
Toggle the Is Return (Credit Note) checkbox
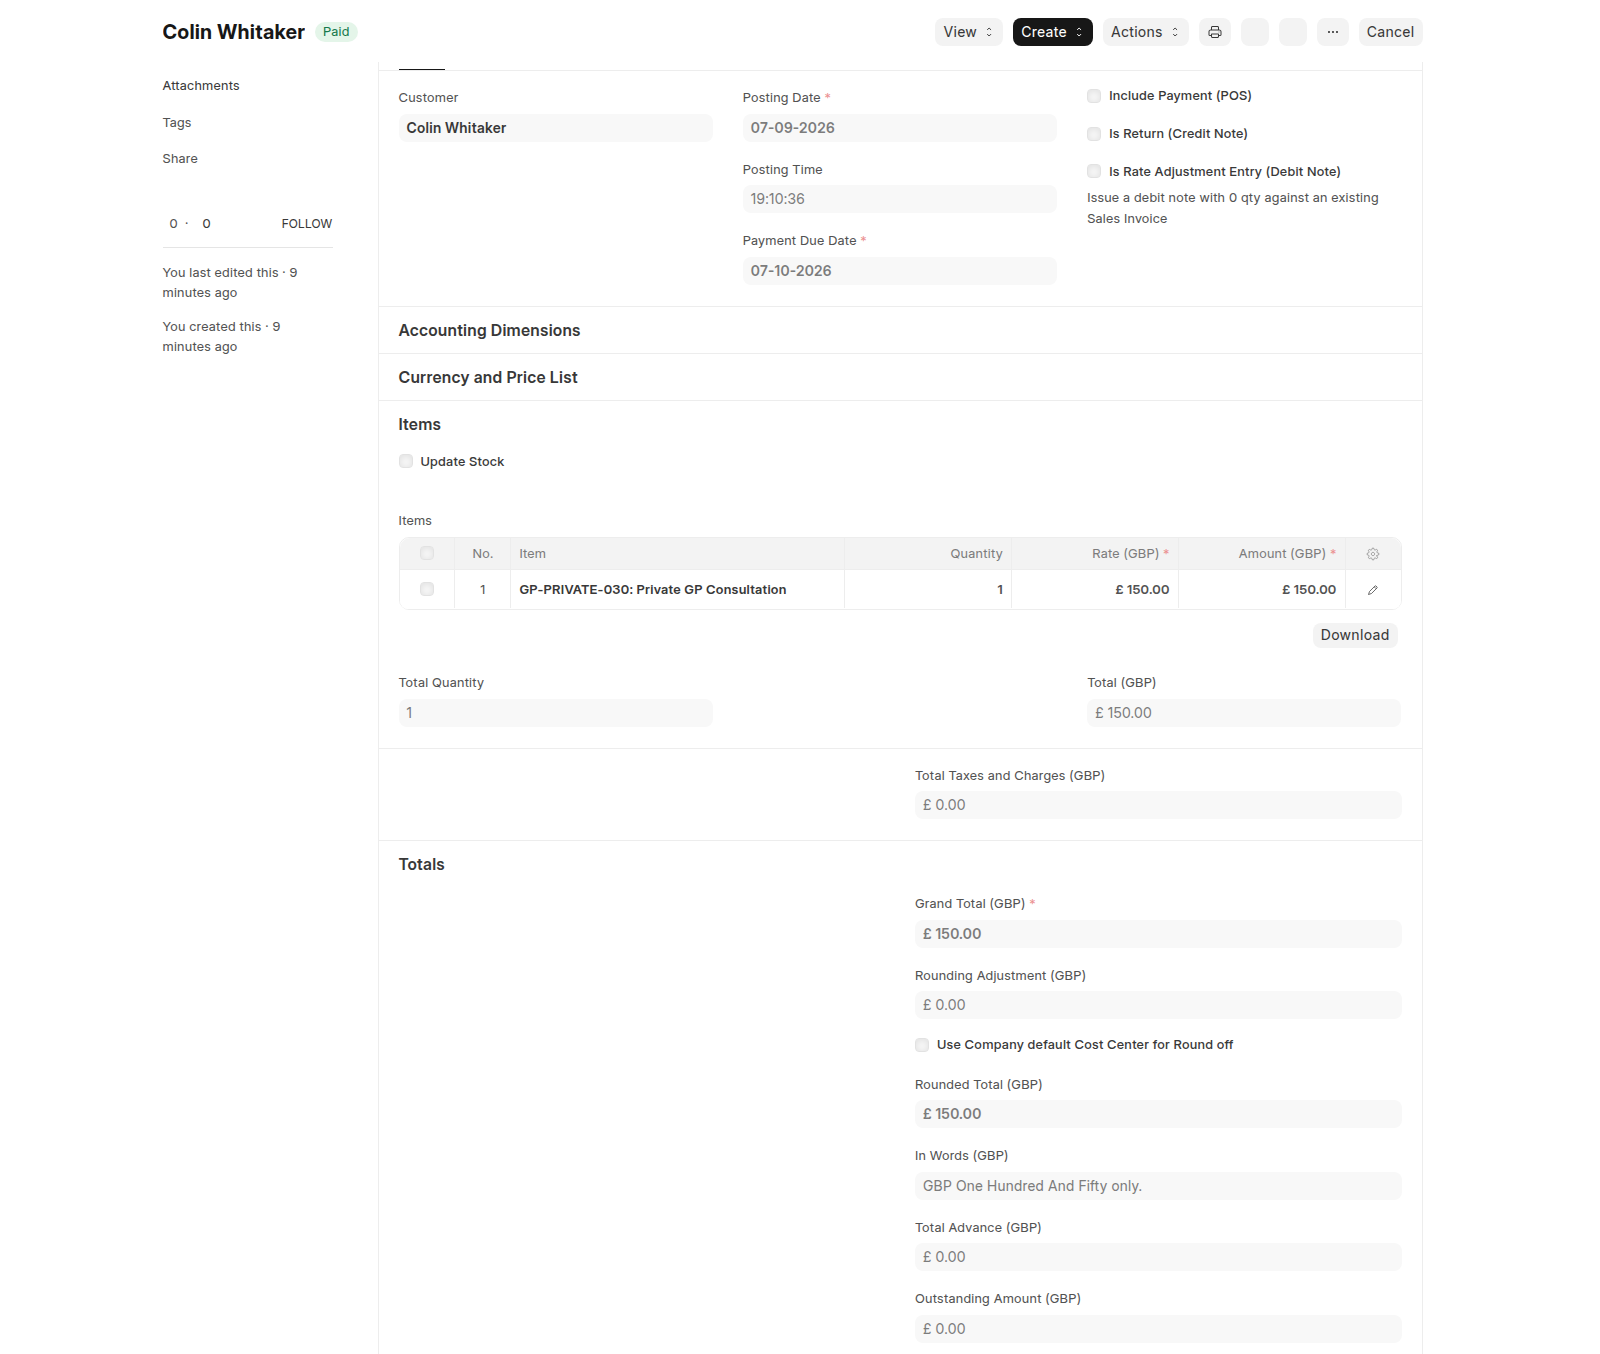[1094, 134]
